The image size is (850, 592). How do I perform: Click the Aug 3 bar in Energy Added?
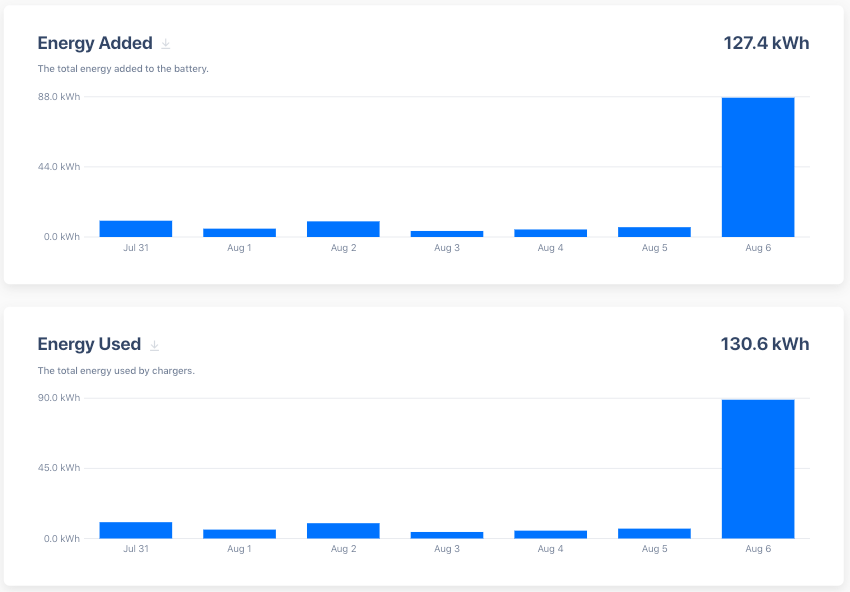(446, 234)
